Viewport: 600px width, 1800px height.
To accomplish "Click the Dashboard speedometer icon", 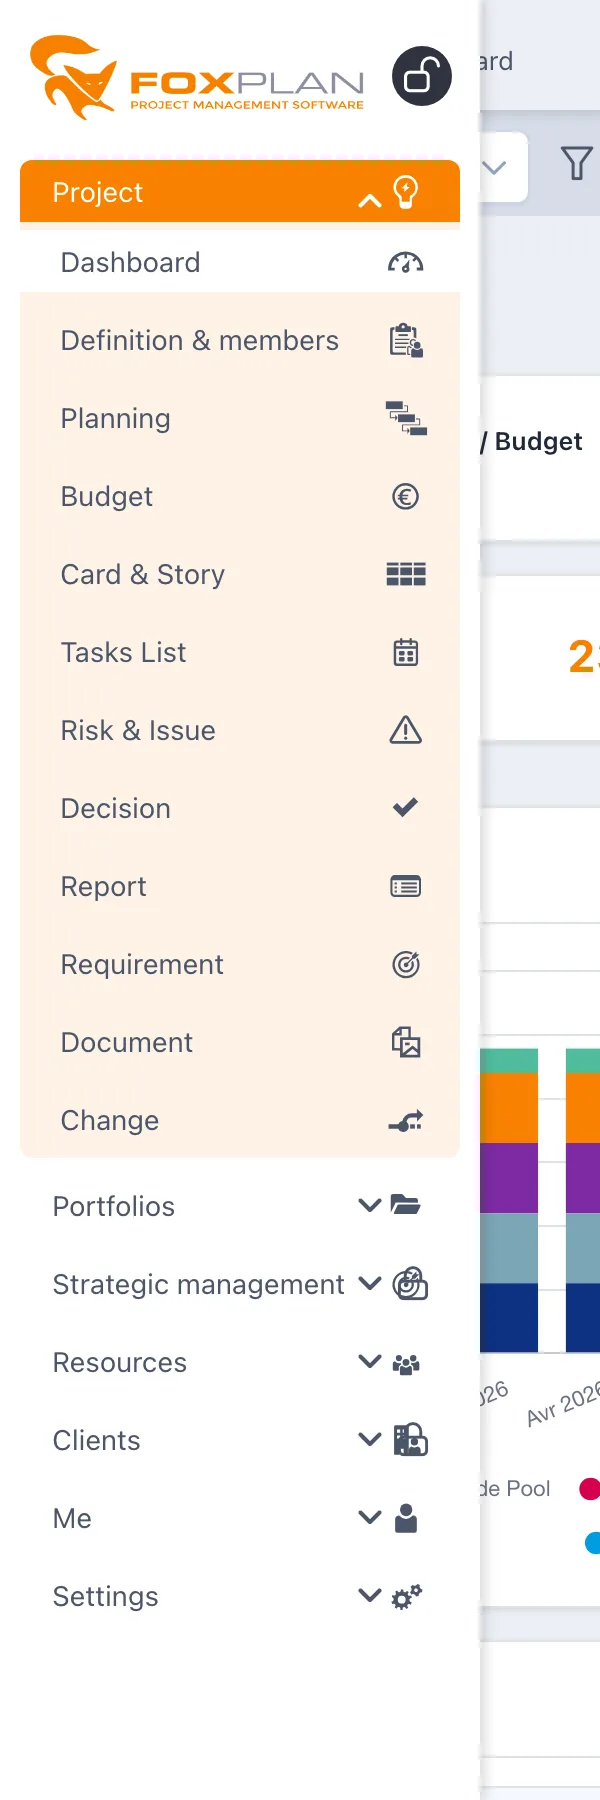I will click(x=405, y=263).
